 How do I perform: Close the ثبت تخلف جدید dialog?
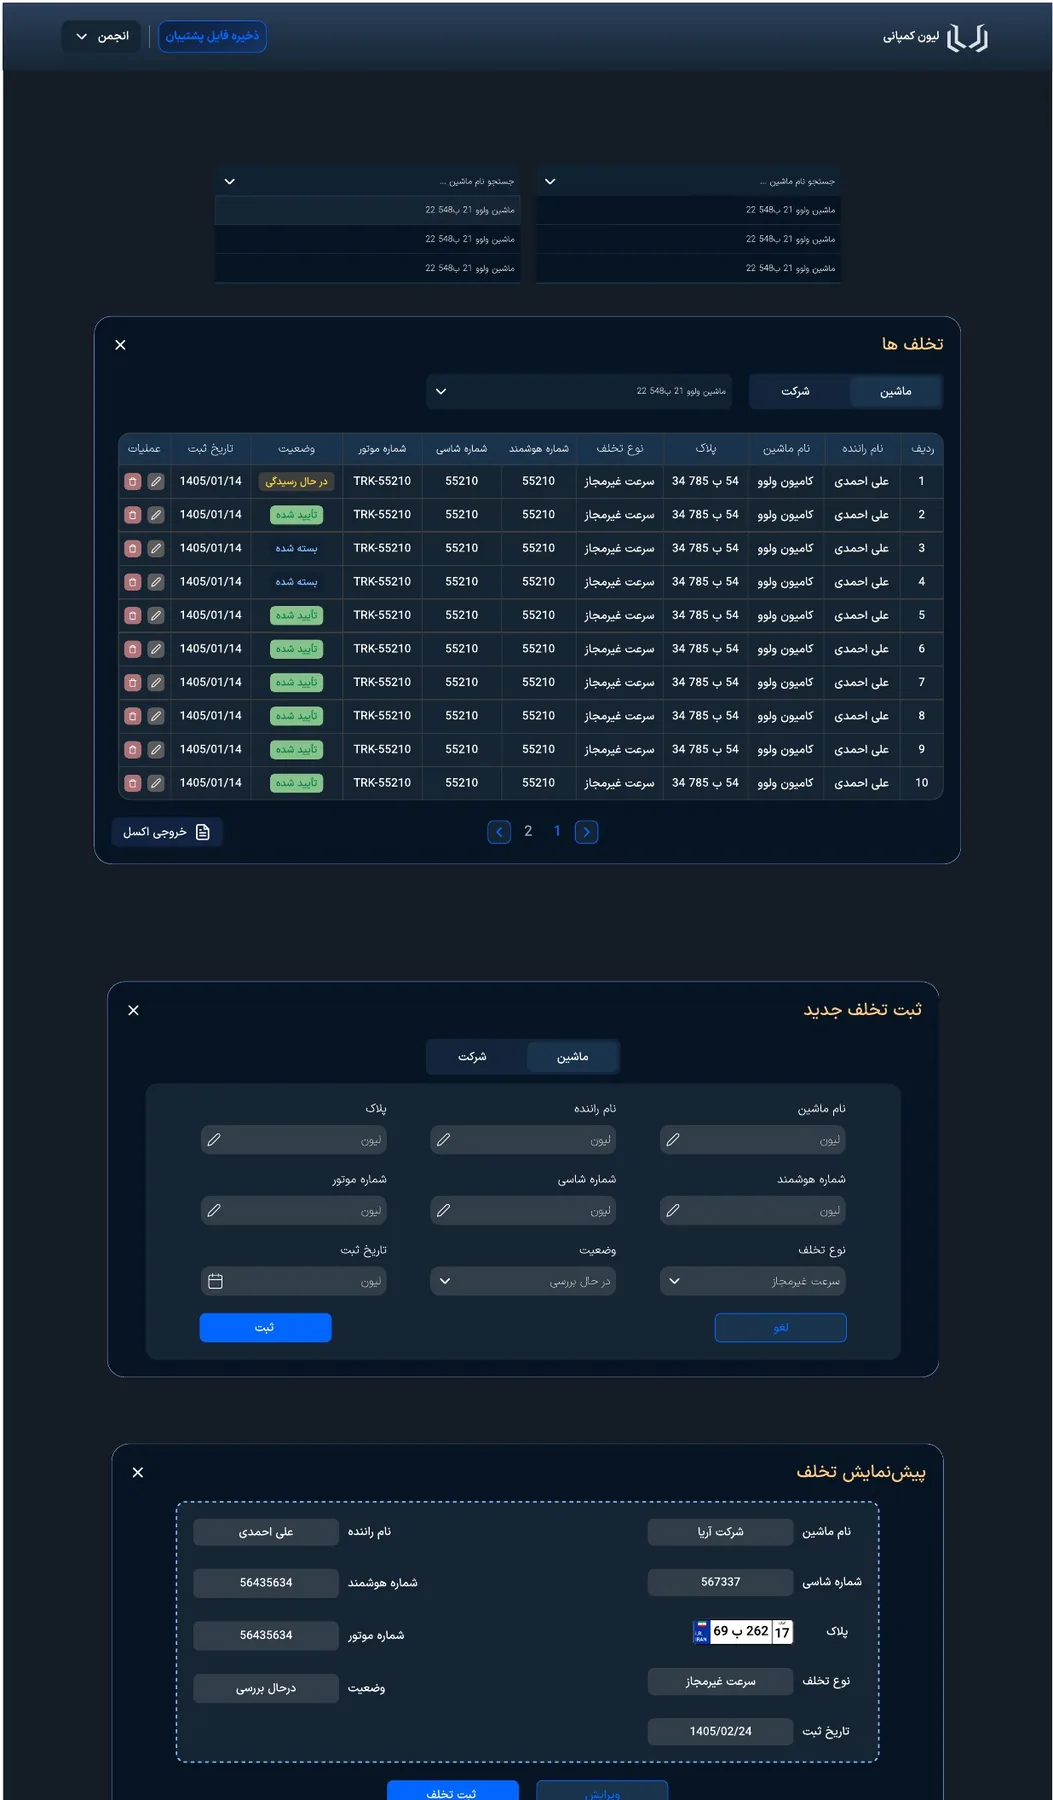click(x=134, y=1011)
